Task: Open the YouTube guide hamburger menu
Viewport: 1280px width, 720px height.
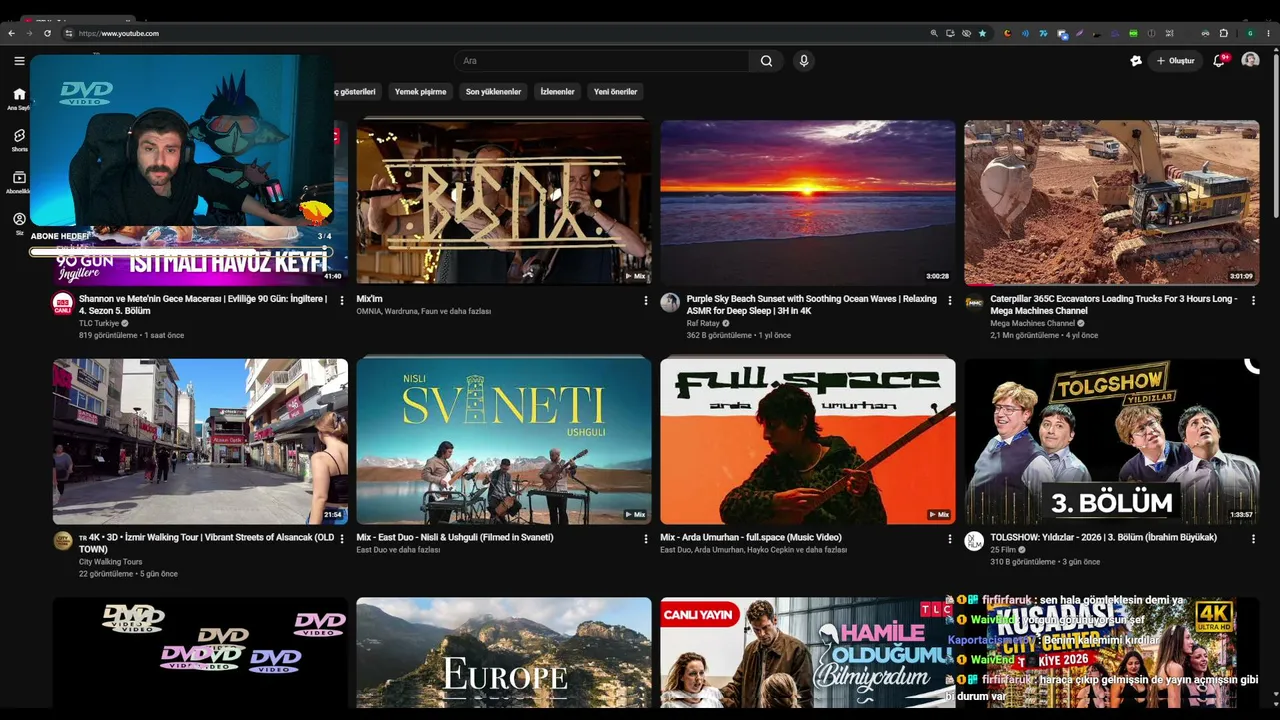Action: 19,61
